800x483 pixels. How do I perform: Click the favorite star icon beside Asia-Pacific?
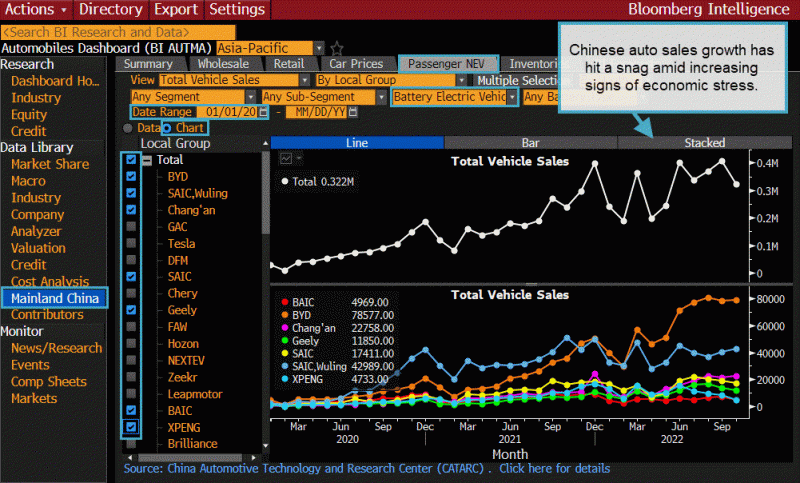click(337, 48)
